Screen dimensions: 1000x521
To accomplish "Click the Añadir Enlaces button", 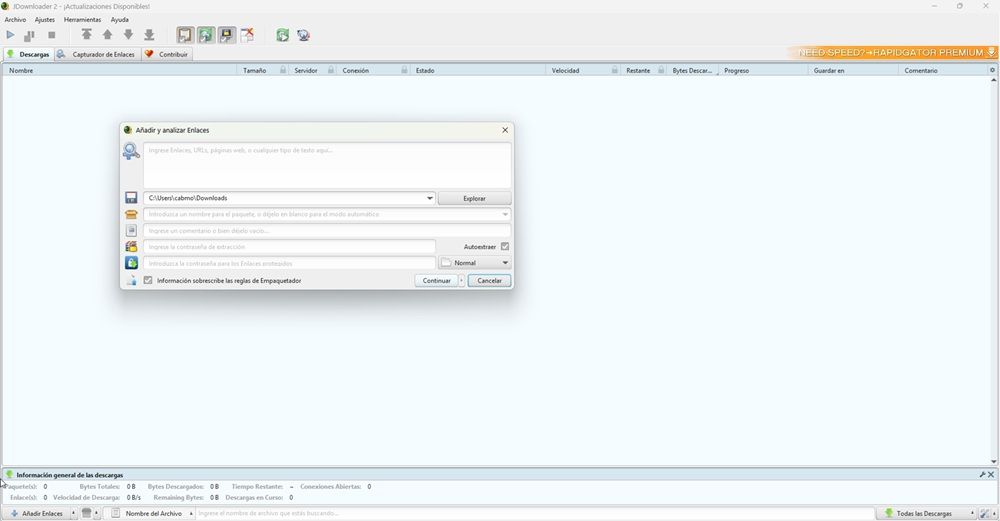I will click(37, 513).
